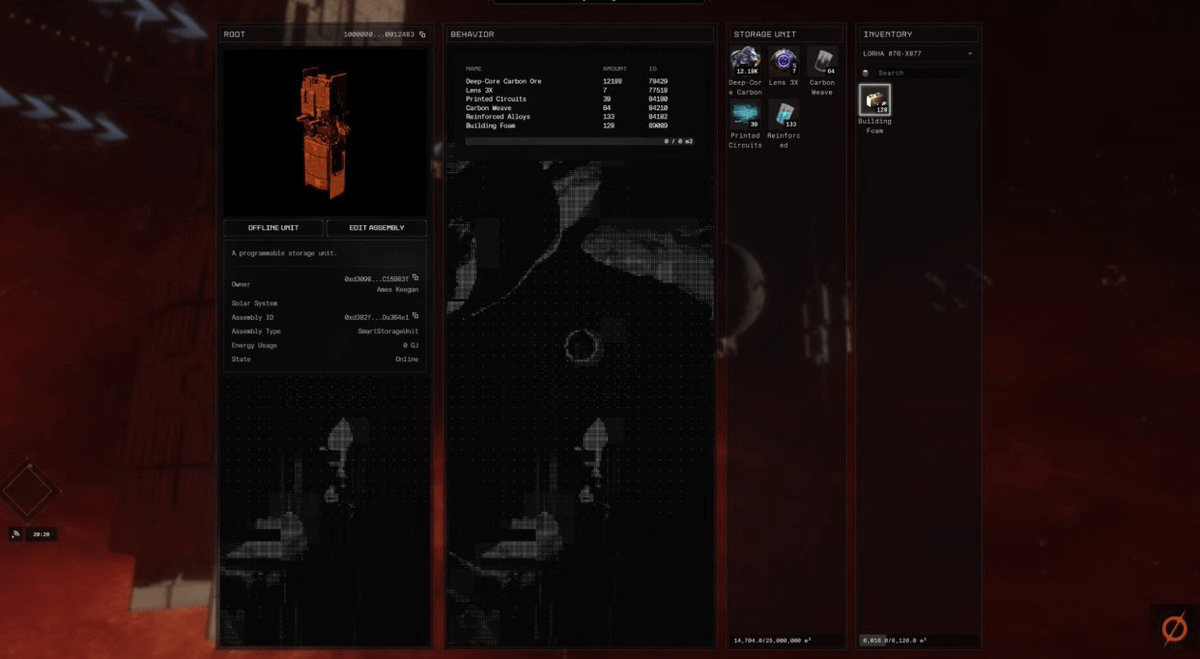The height and width of the screenshot is (659, 1200).
Task: Click the Behavior 0 / 0 m3 progress bar
Action: coord(580,142)
